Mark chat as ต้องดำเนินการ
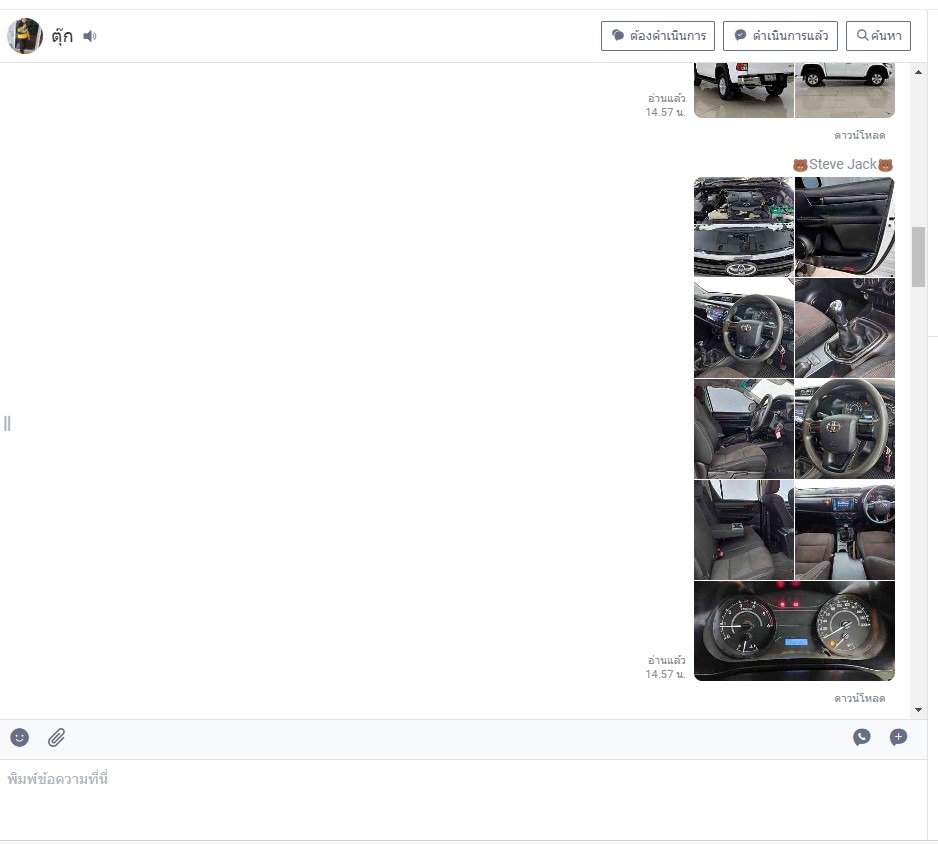Screen dimensions: 938x844 click(x=657, y=36)
